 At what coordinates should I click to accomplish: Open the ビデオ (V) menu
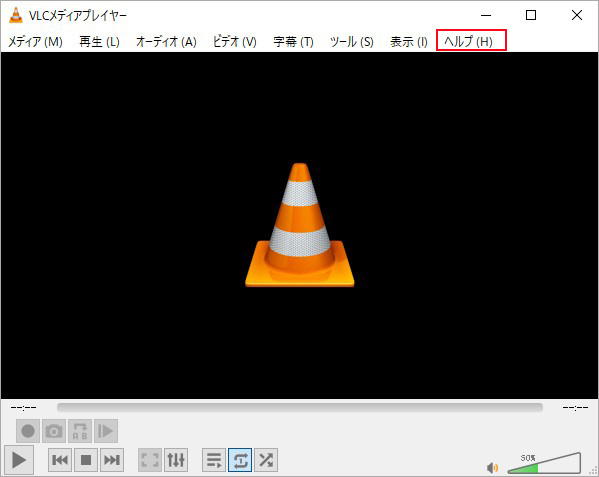(x=235, y=41)
